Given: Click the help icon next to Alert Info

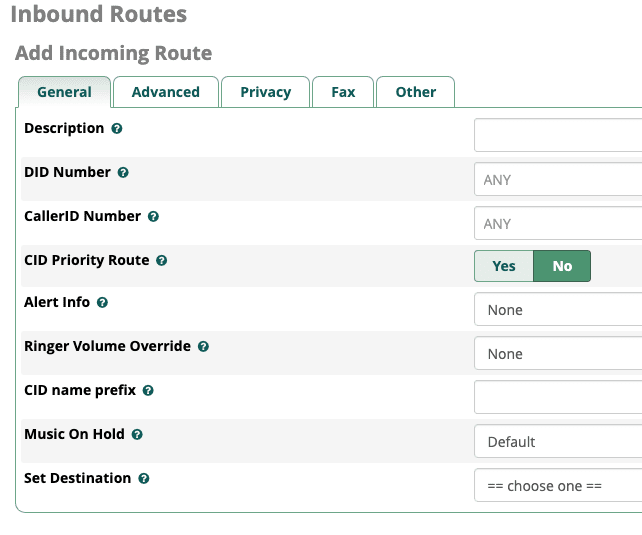Looking at the screenshot, I should tap(102, 303).
